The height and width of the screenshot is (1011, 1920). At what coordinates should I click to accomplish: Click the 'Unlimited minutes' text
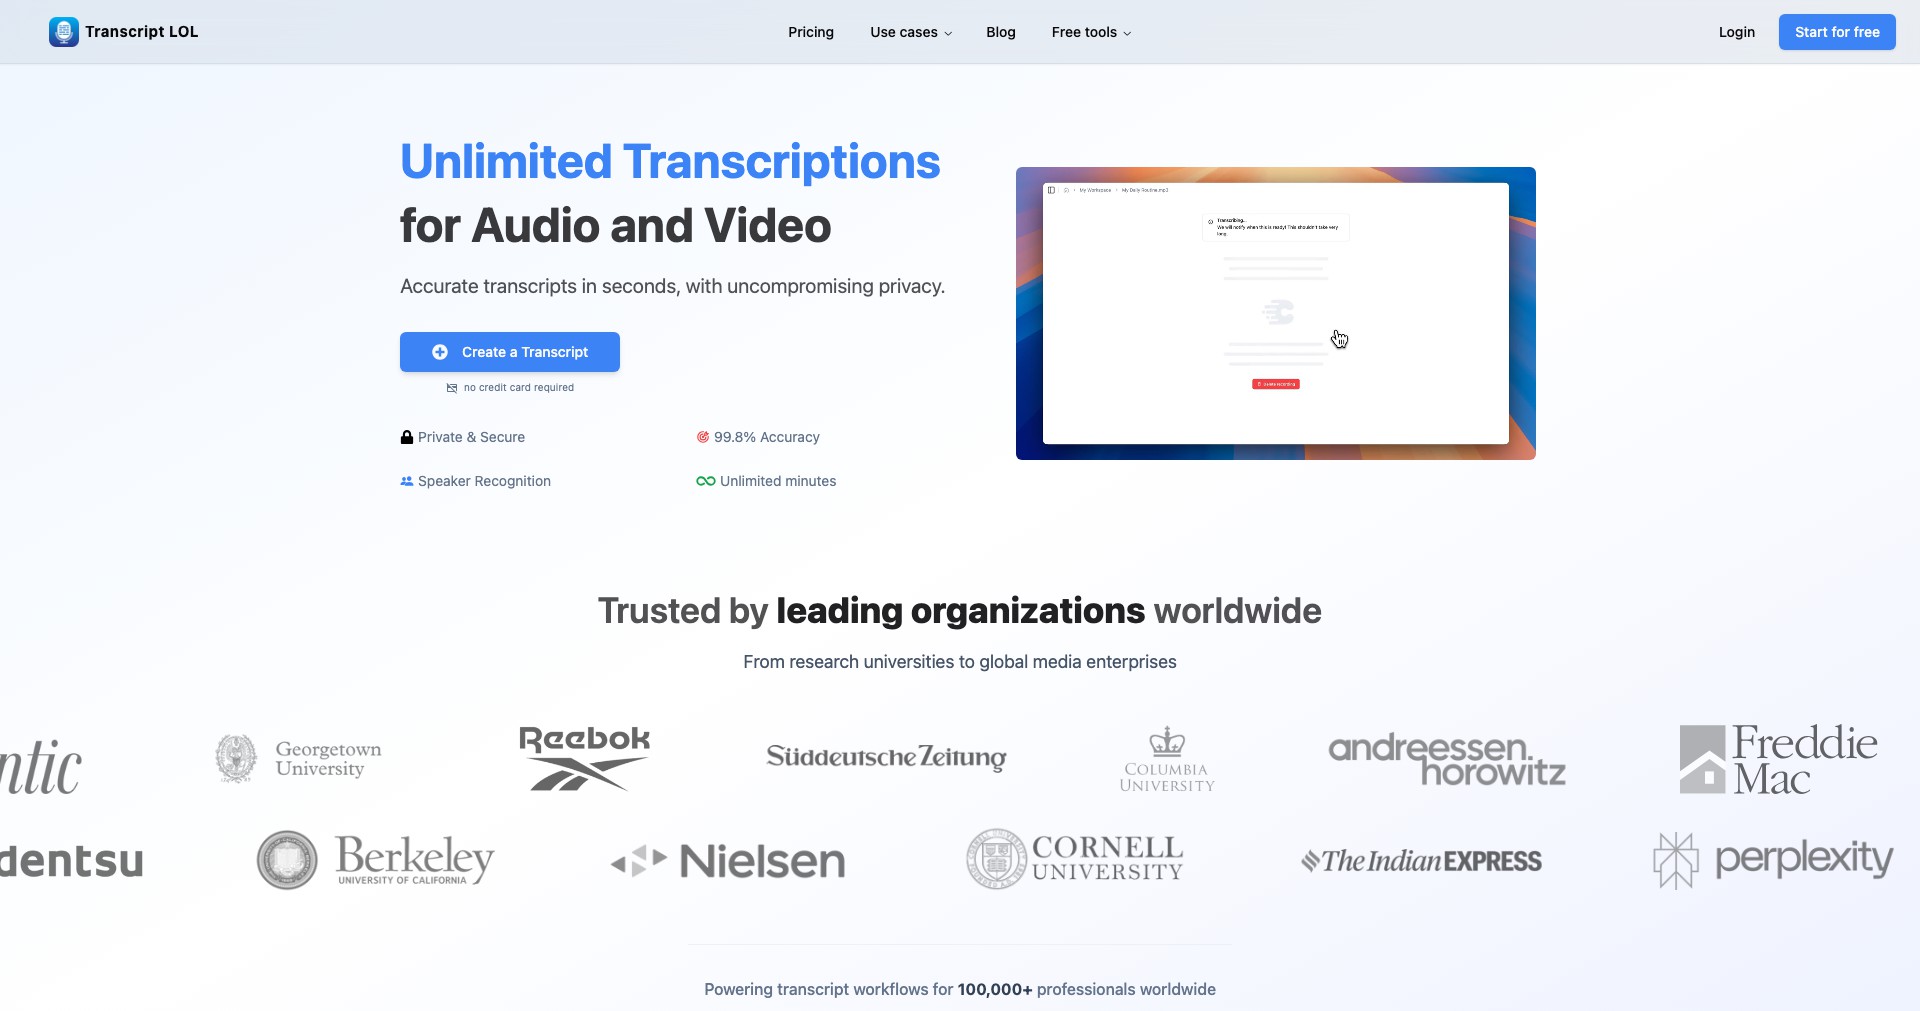click(778, 481)
